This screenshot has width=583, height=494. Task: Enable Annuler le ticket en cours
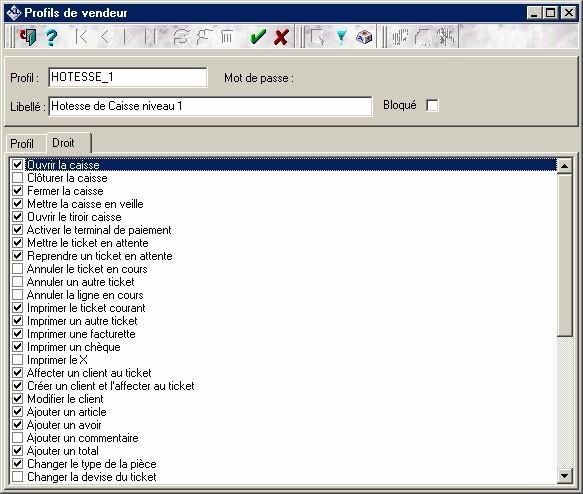[17, 269]
